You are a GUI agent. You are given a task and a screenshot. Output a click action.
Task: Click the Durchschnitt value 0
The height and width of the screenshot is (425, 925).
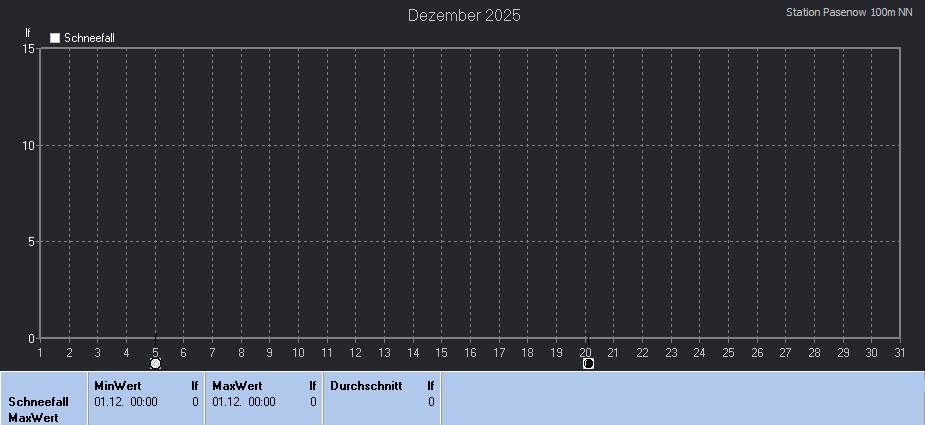pos(431,401)
